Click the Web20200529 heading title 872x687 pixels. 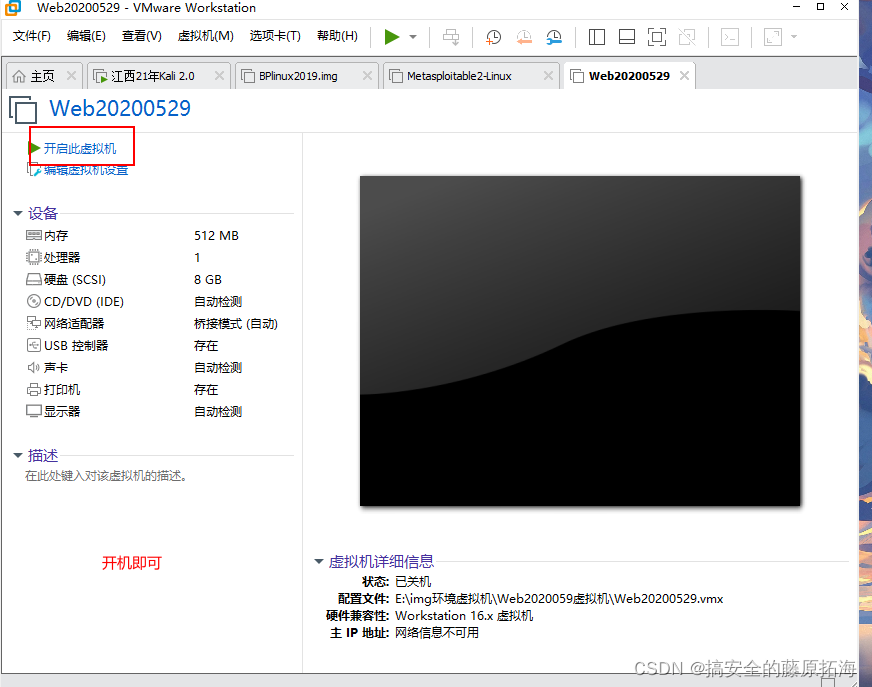[120, 108]
